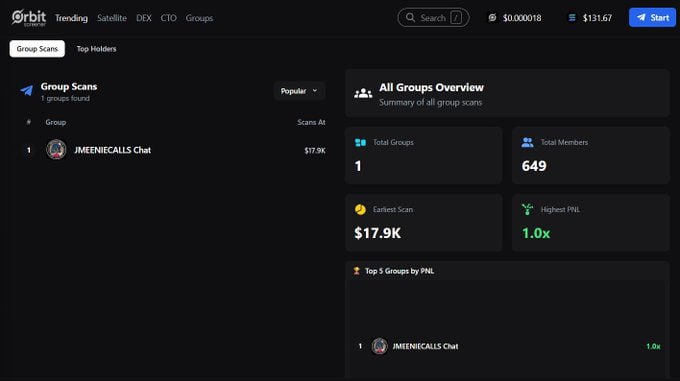The height and width of the screenshot is (381, 680).
Task: Click the paper plane icon by Group Scans
Action: (x=27, y=91)
